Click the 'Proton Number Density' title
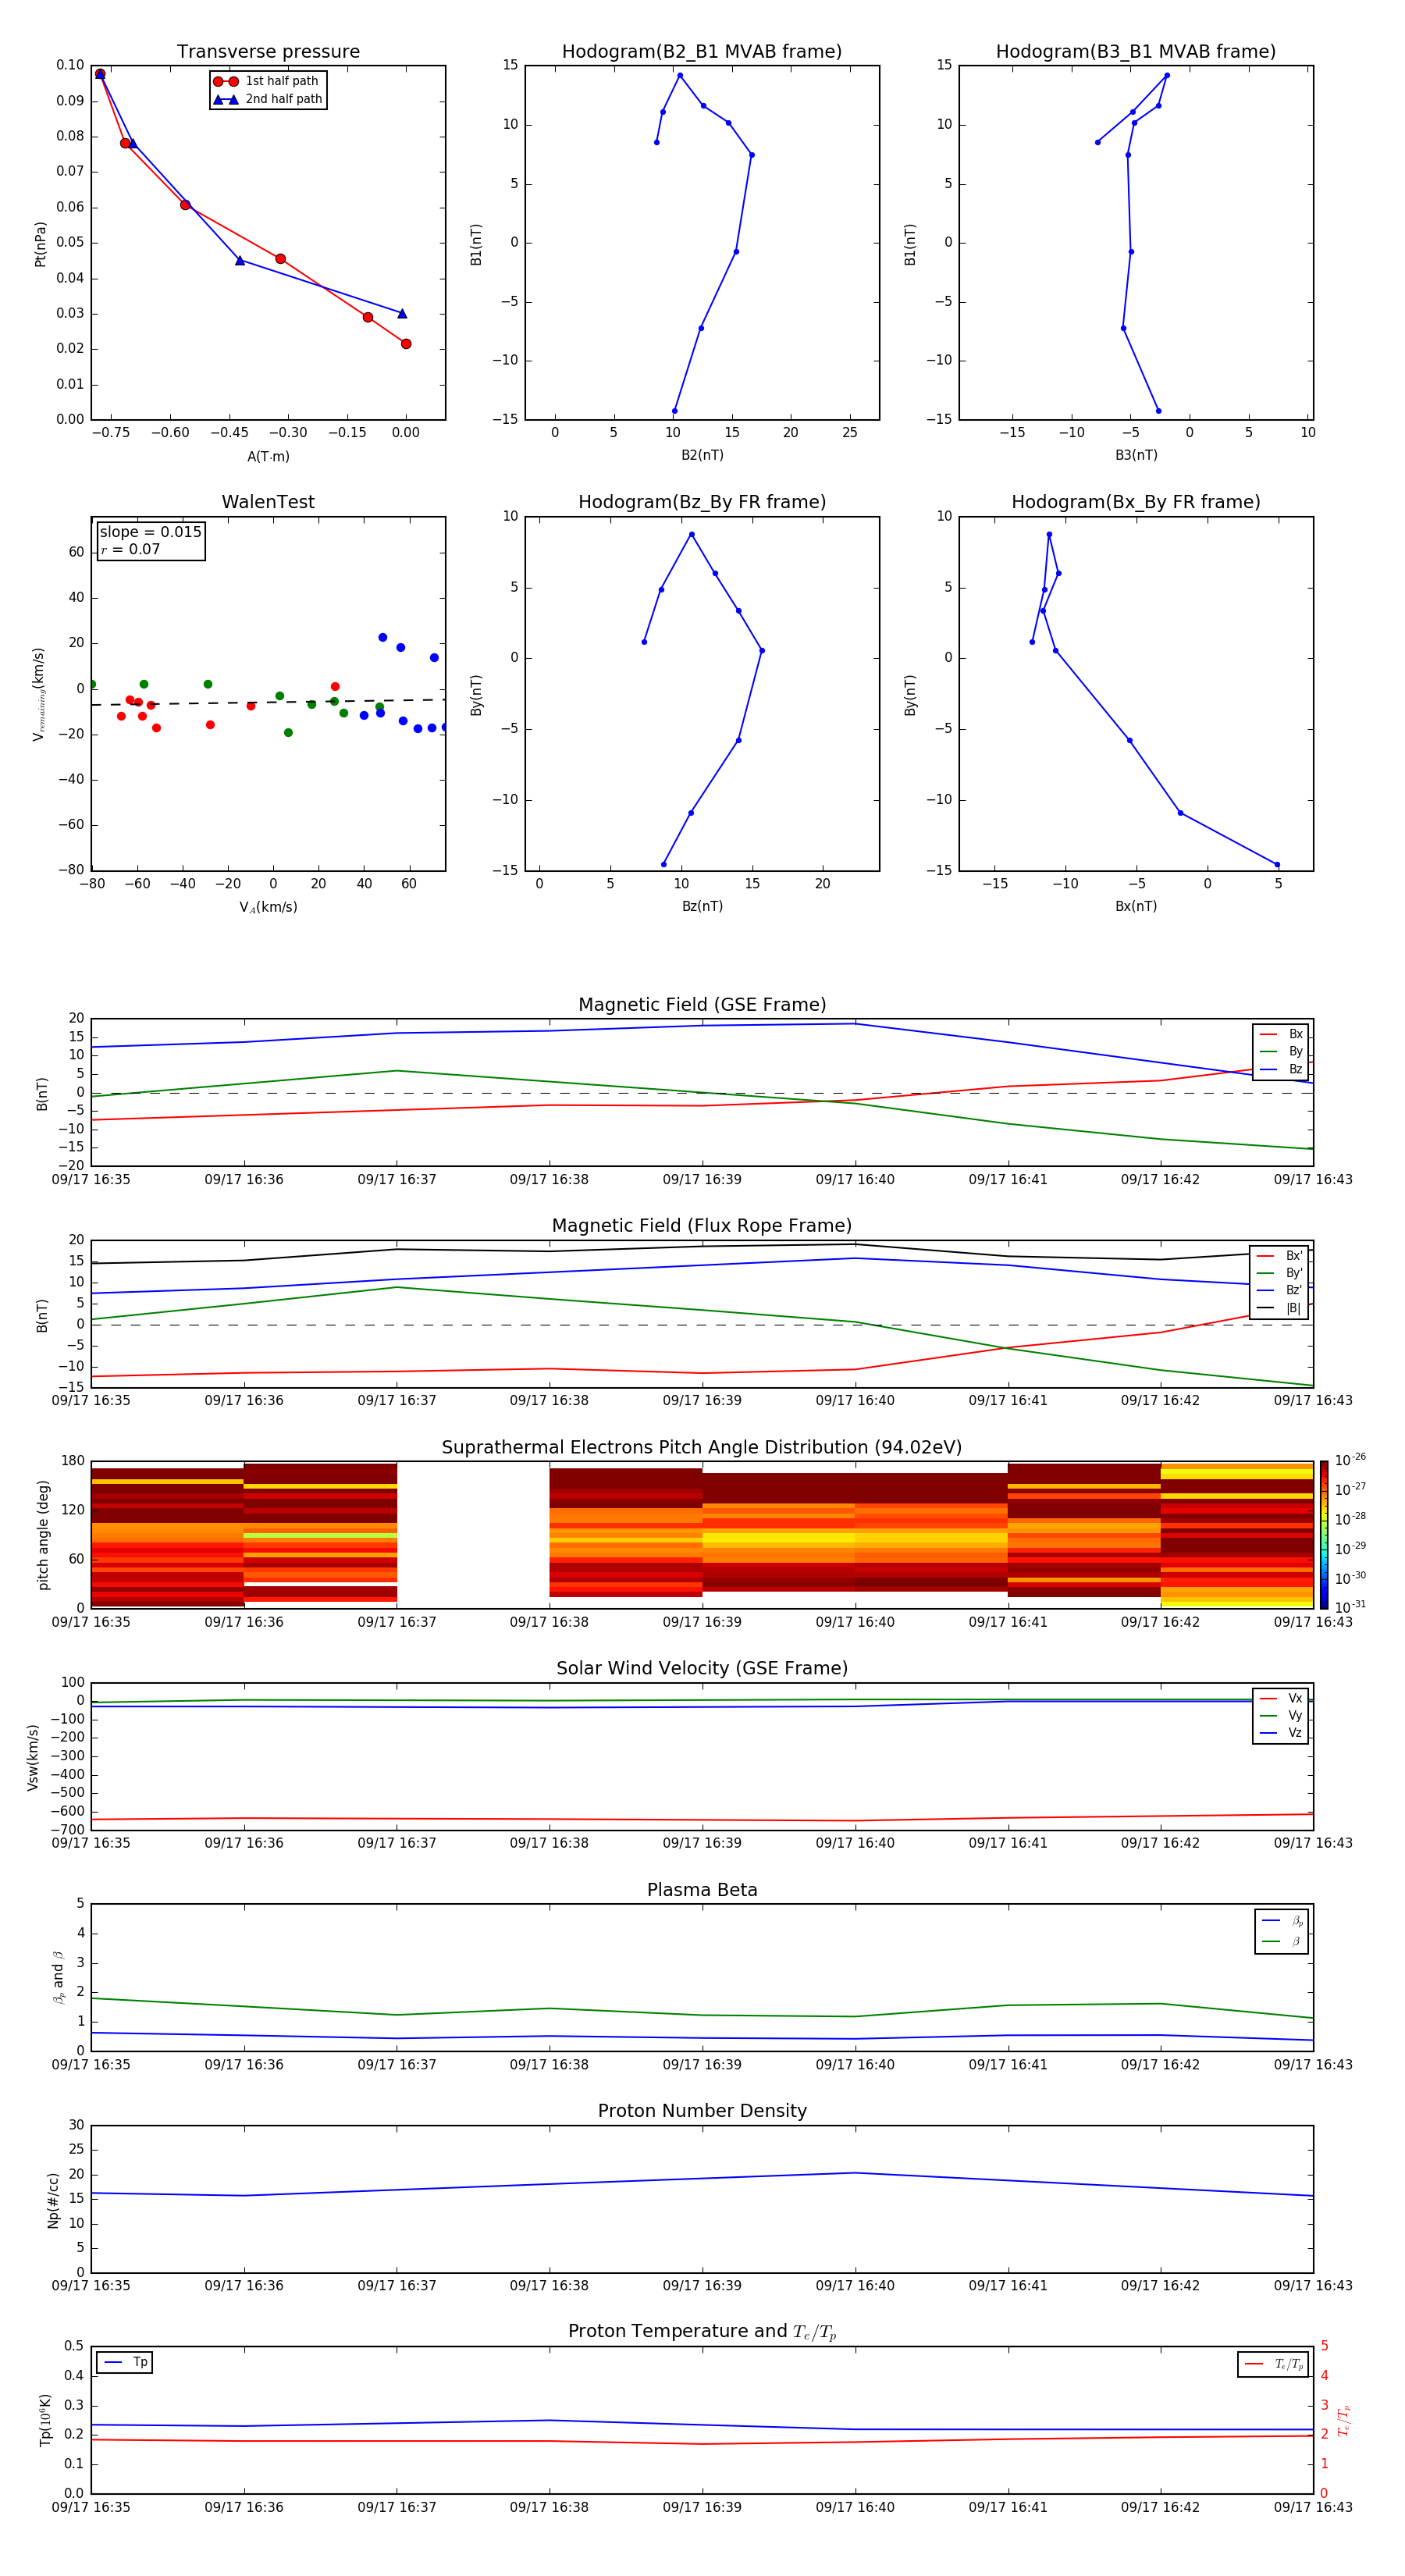 [x=702, y=2111]
